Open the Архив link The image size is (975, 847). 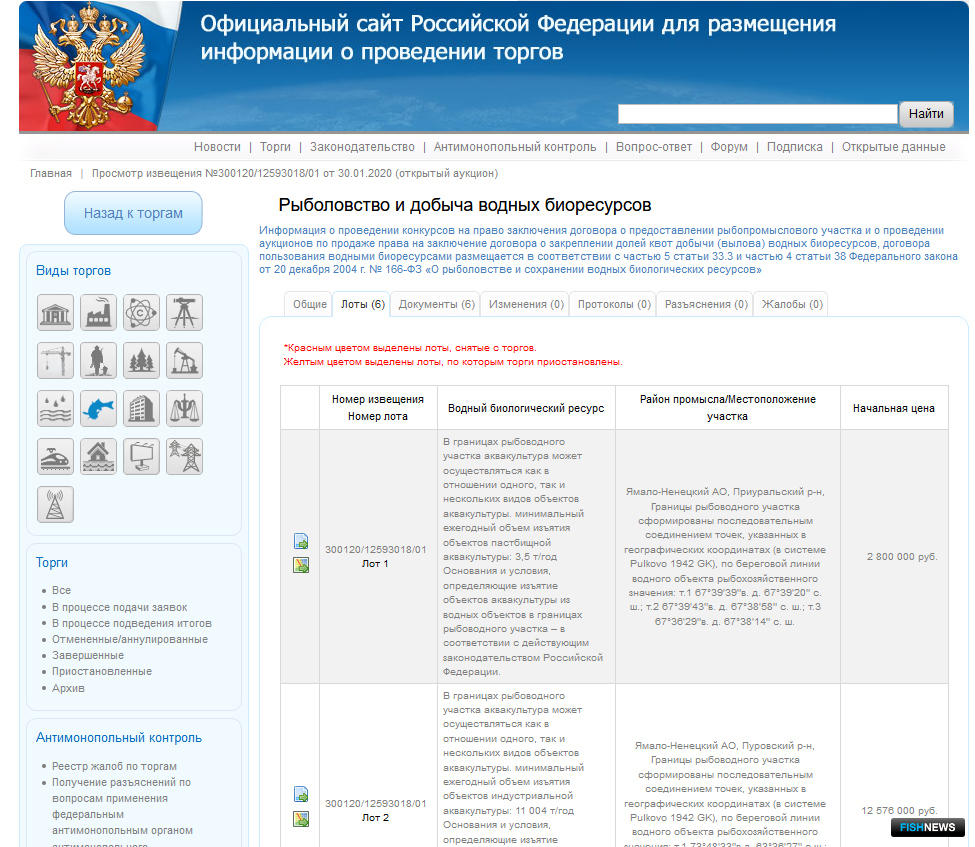point(68,688)
